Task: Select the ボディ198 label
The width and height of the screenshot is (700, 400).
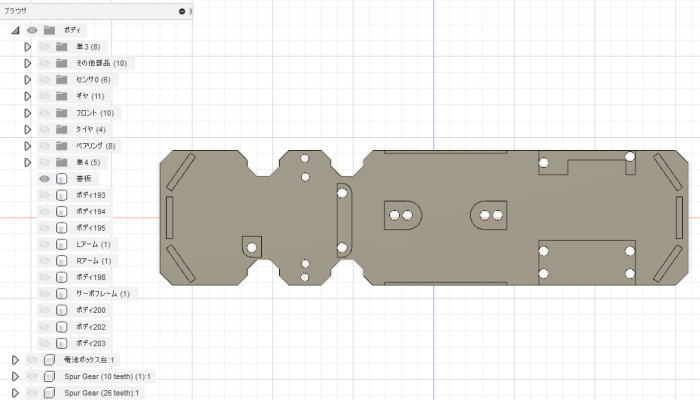Action: pyautogui.click(x=91, y=277)
